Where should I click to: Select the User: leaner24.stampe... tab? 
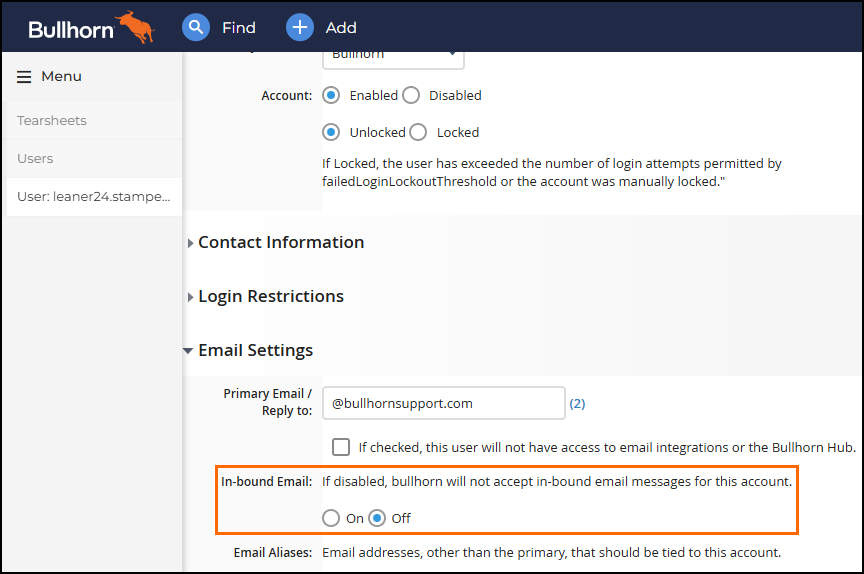click(x=94, y=197)
